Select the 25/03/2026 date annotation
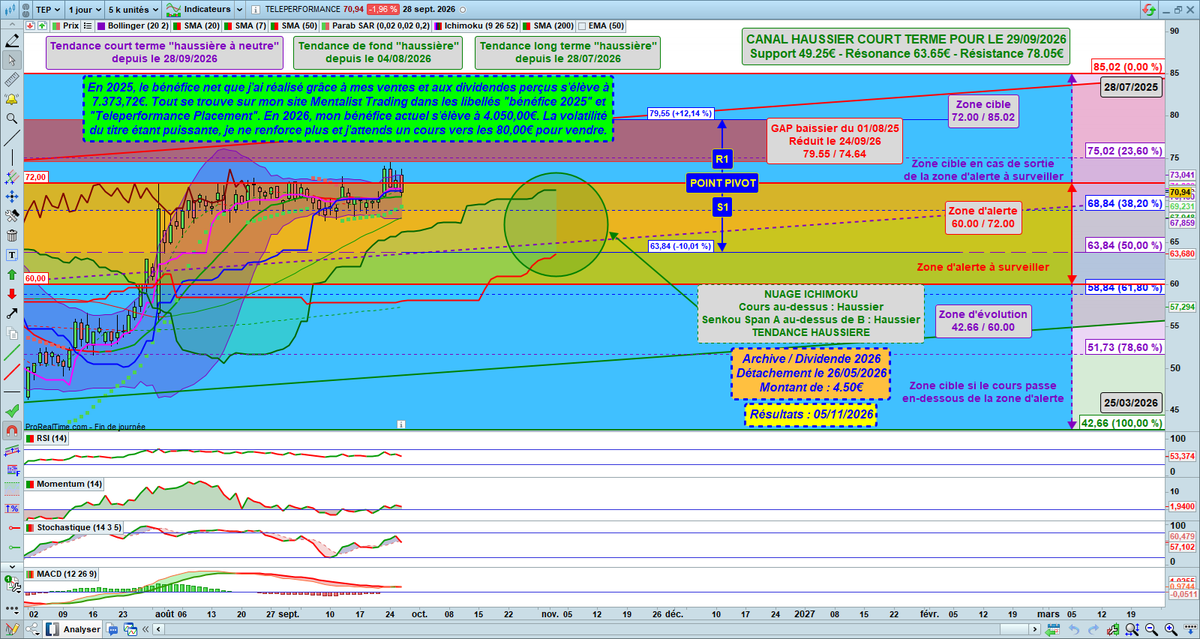The image size is (1200, 639). [x=1129, y=402]
